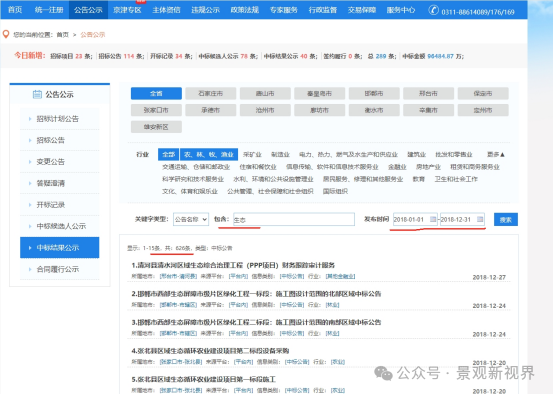Click the WeChat logo in the watermark

383,373
